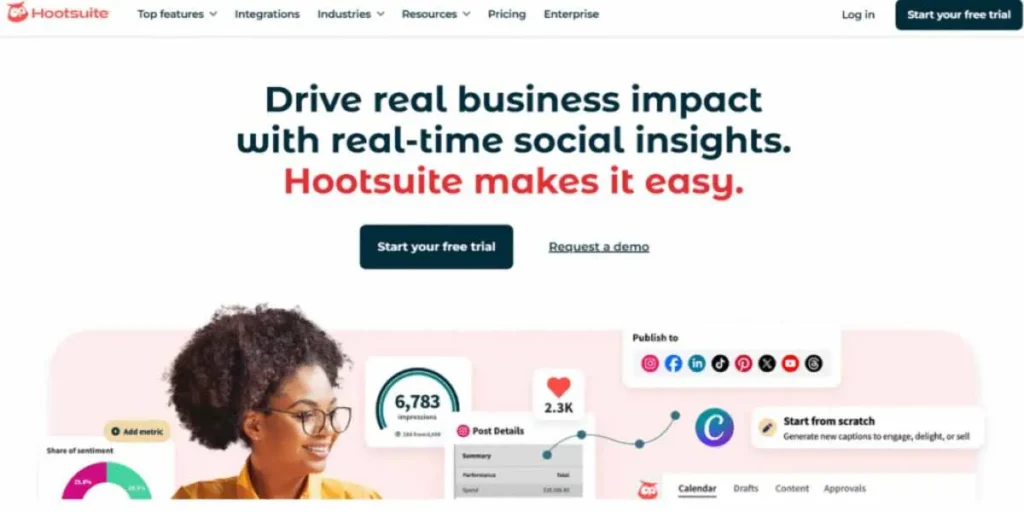Screen dimensions: 1024x512
Task: Open the Industries dropdown menu
Action: [351, 14]
